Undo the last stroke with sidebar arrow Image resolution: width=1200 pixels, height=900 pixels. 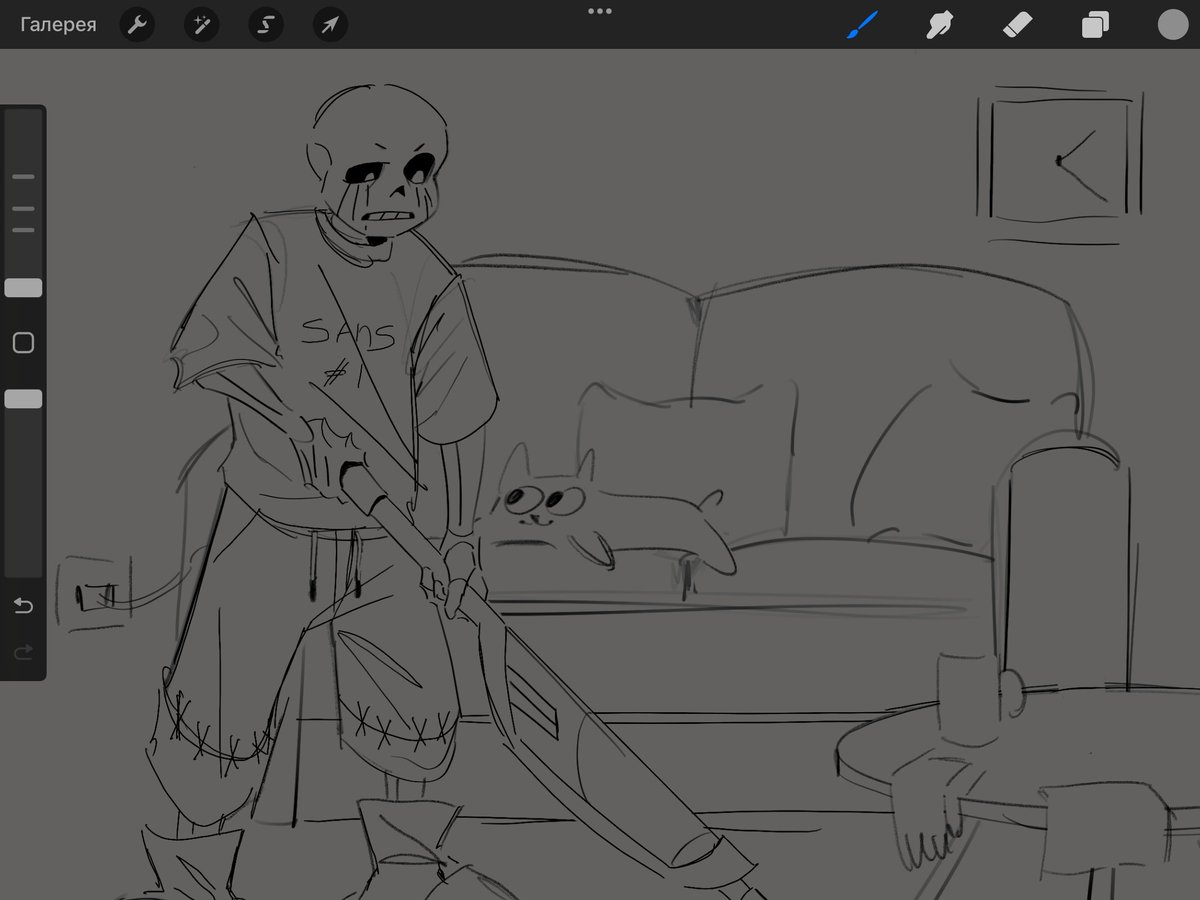[23, 606]
